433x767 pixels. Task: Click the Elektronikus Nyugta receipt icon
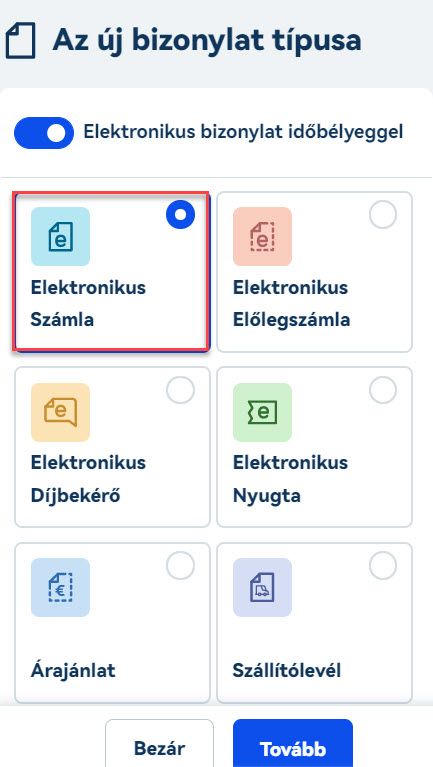click(x=262, y=412)
